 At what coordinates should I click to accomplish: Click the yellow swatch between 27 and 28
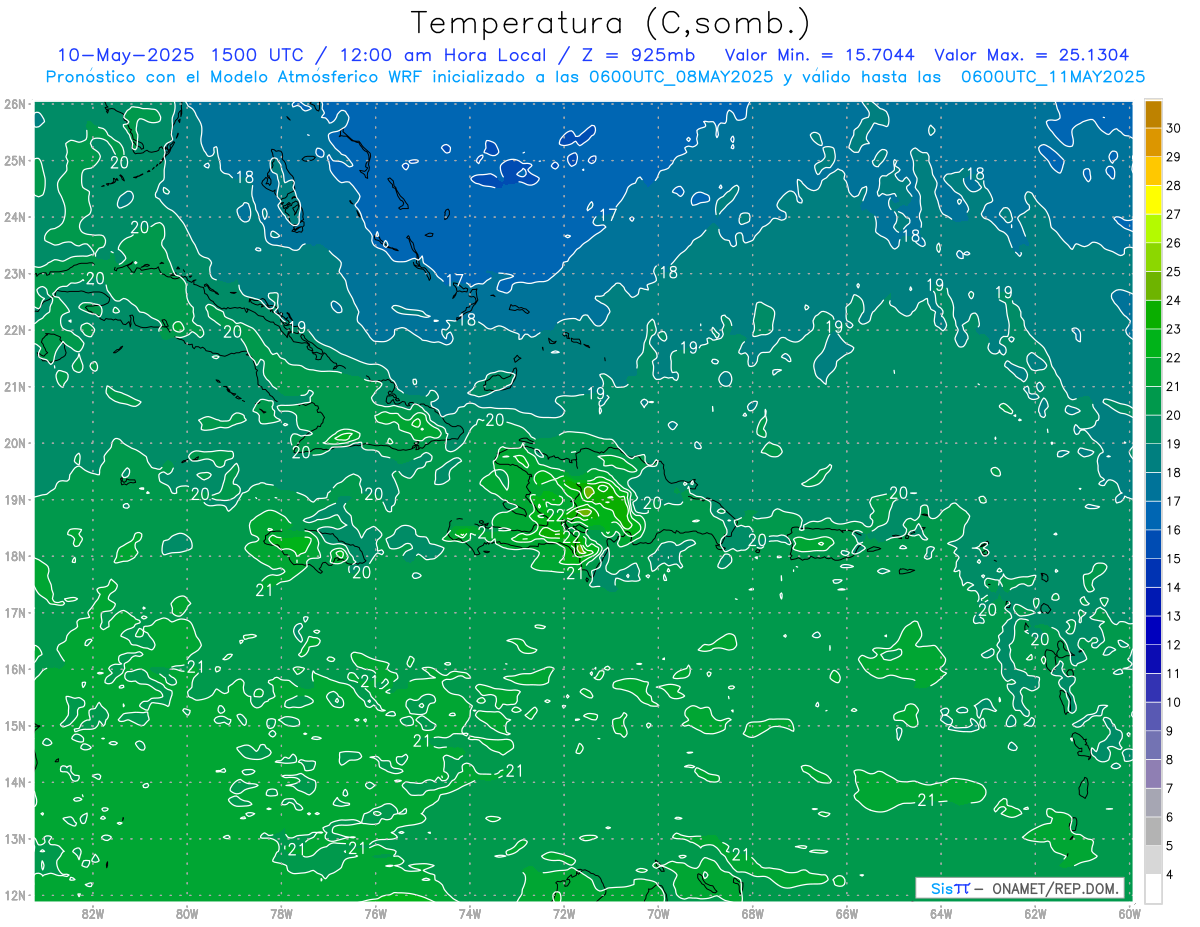click(x=1153, y=200)
